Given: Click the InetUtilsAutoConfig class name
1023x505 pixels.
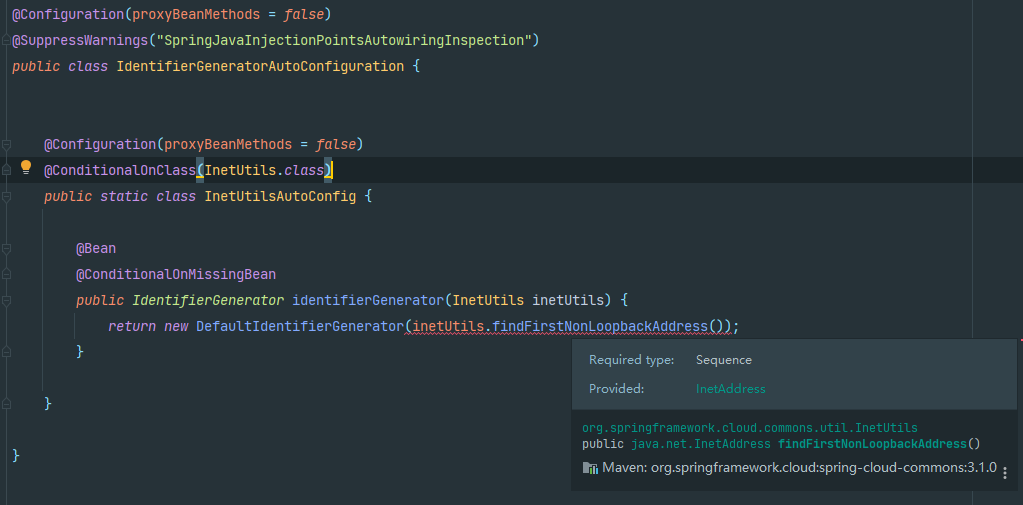Looking at the screenshot, I should coord(281,196).
